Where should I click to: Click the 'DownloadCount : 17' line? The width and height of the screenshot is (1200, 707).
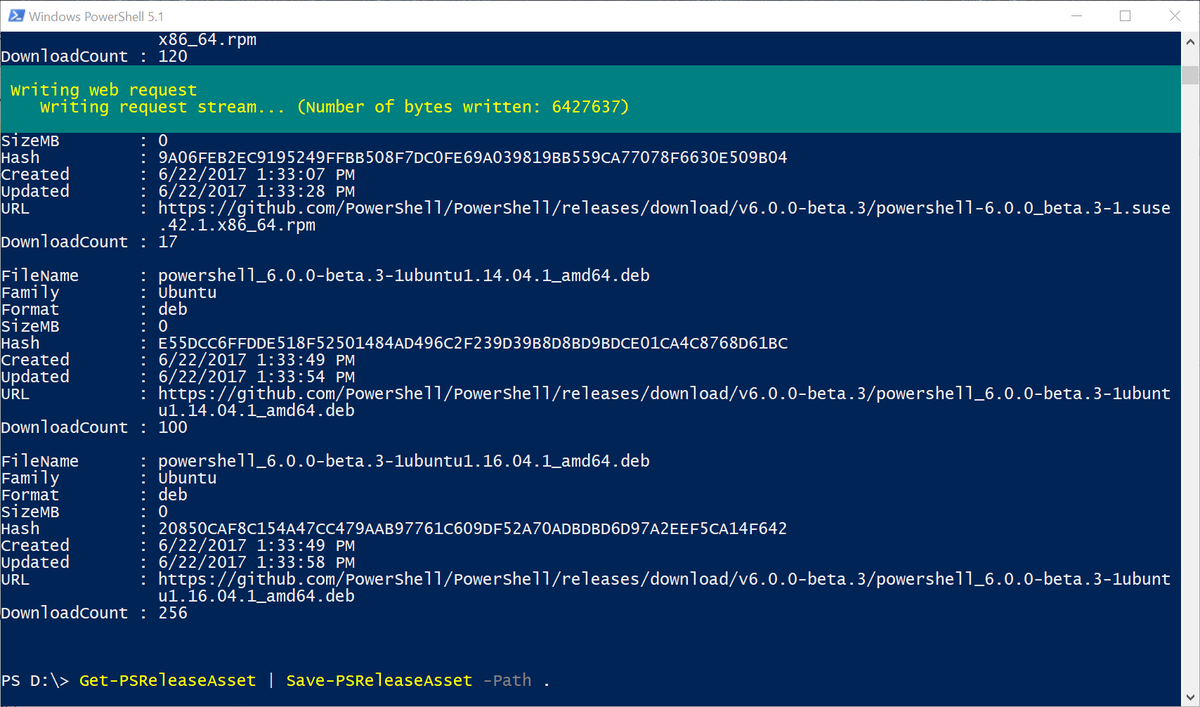click(89, 242)
